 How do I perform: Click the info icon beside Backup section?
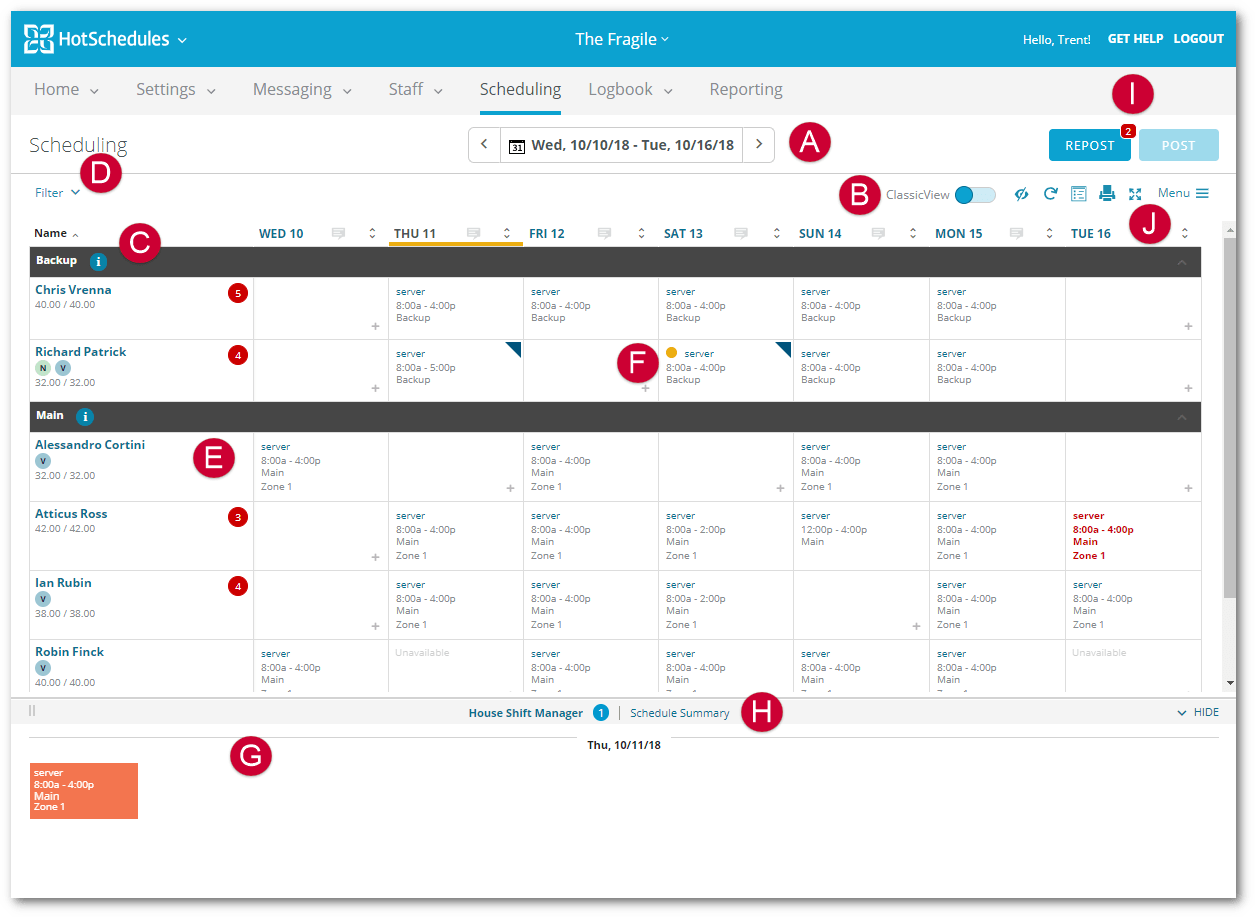click(97, 262)
